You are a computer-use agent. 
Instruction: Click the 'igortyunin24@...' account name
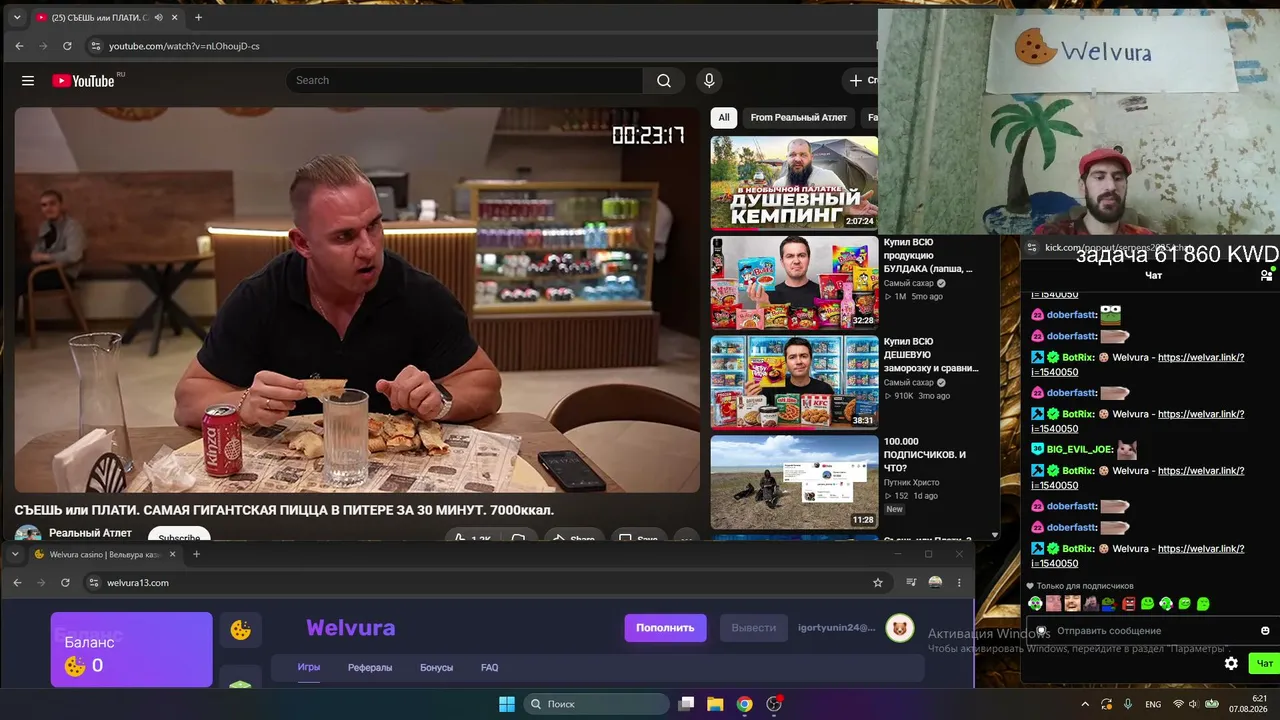(x=837, y=628)
